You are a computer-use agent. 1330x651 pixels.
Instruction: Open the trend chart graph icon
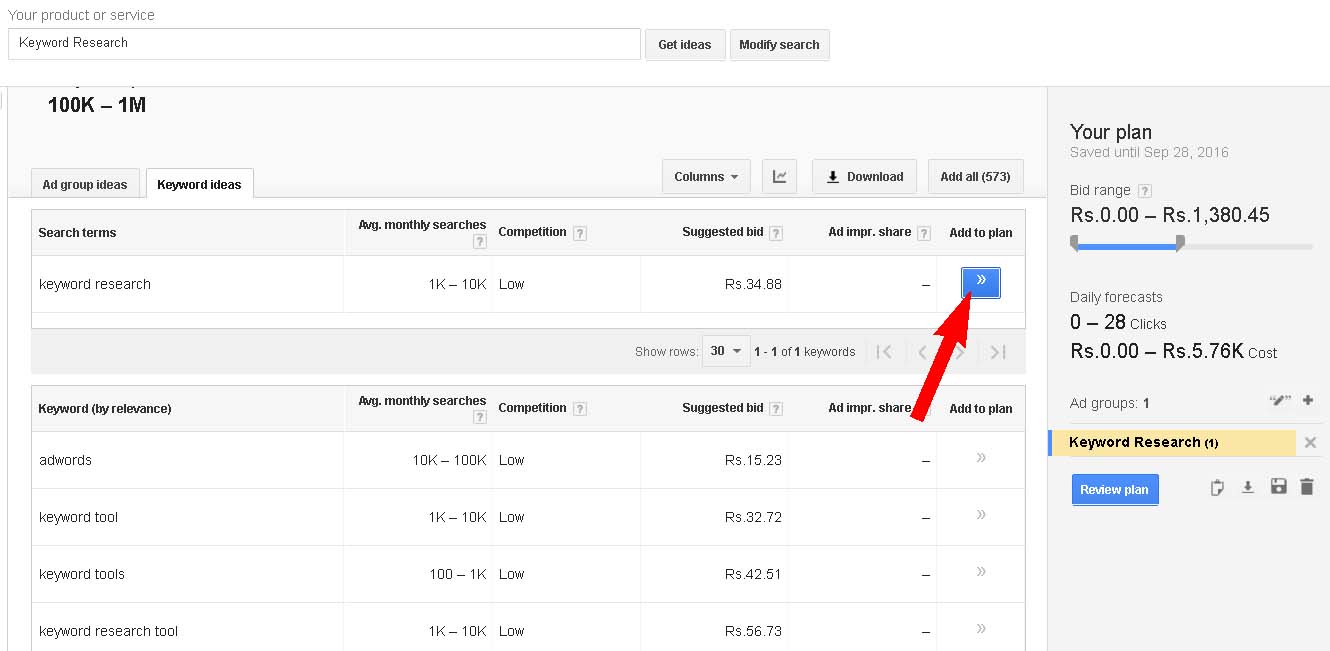pyautogui.click(x=779, y=176)
